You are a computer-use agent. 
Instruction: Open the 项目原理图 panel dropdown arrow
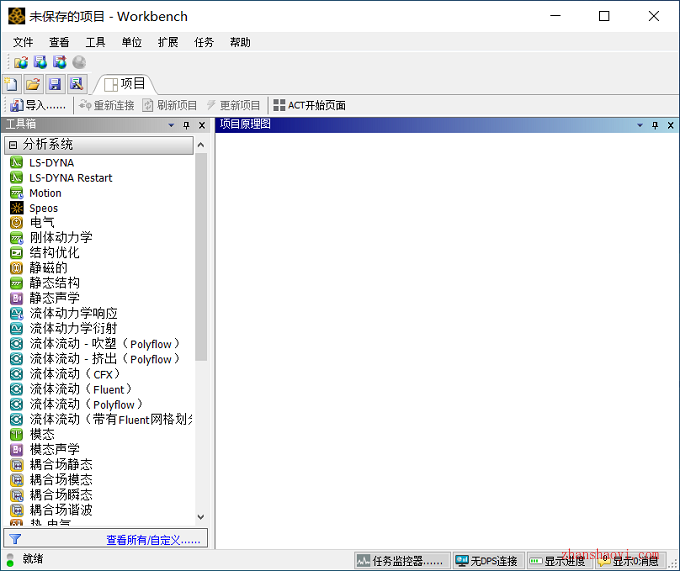click(x=640, y=125)
